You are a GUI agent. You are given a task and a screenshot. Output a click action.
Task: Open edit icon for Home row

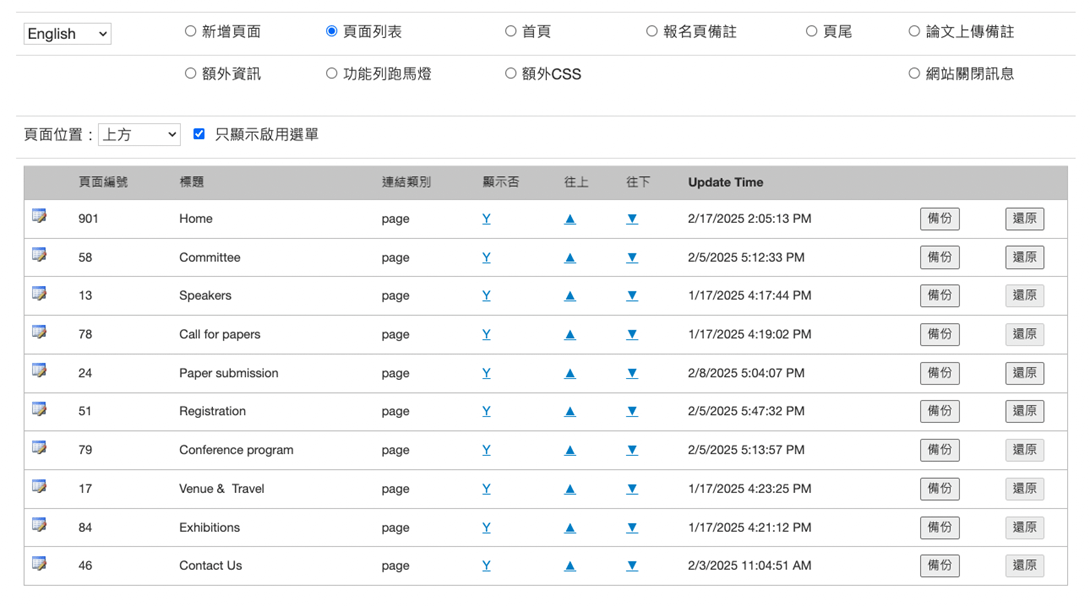[x=40, y=217]
